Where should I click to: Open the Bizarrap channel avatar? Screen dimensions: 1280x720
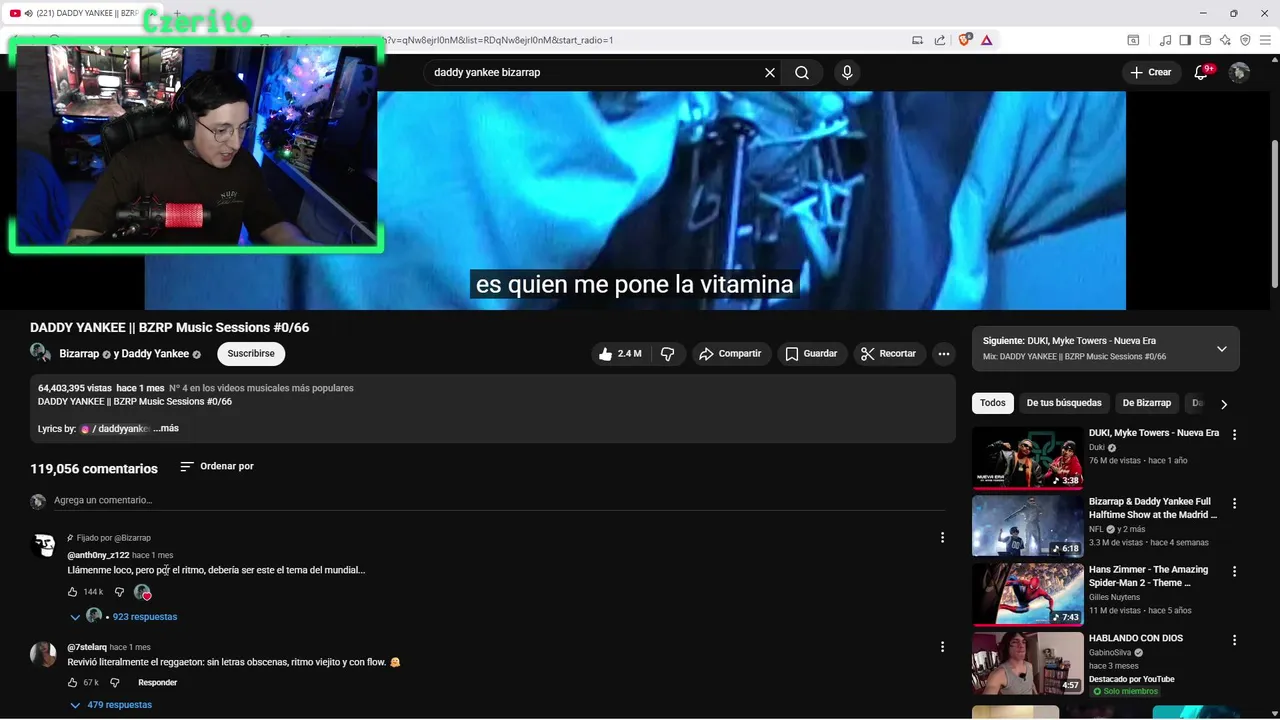pyautogui.click(x=41, y=353)
